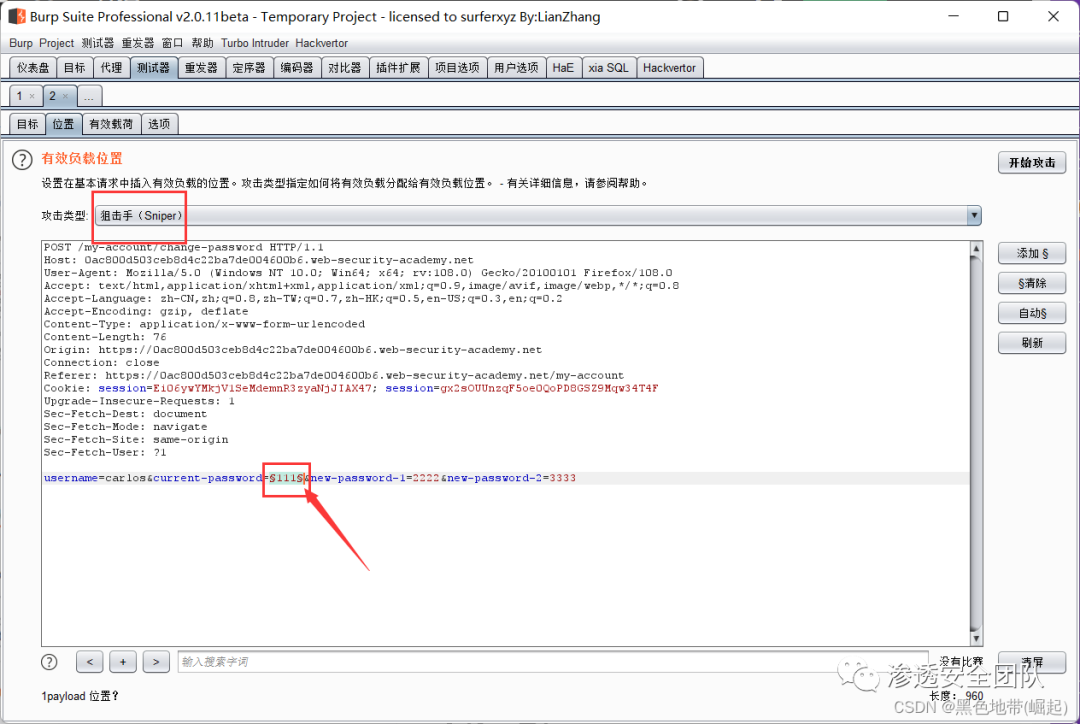The image size is (1080, 724).
Task: Open the Turbo Intruder menu
Action: pos(255,43)
